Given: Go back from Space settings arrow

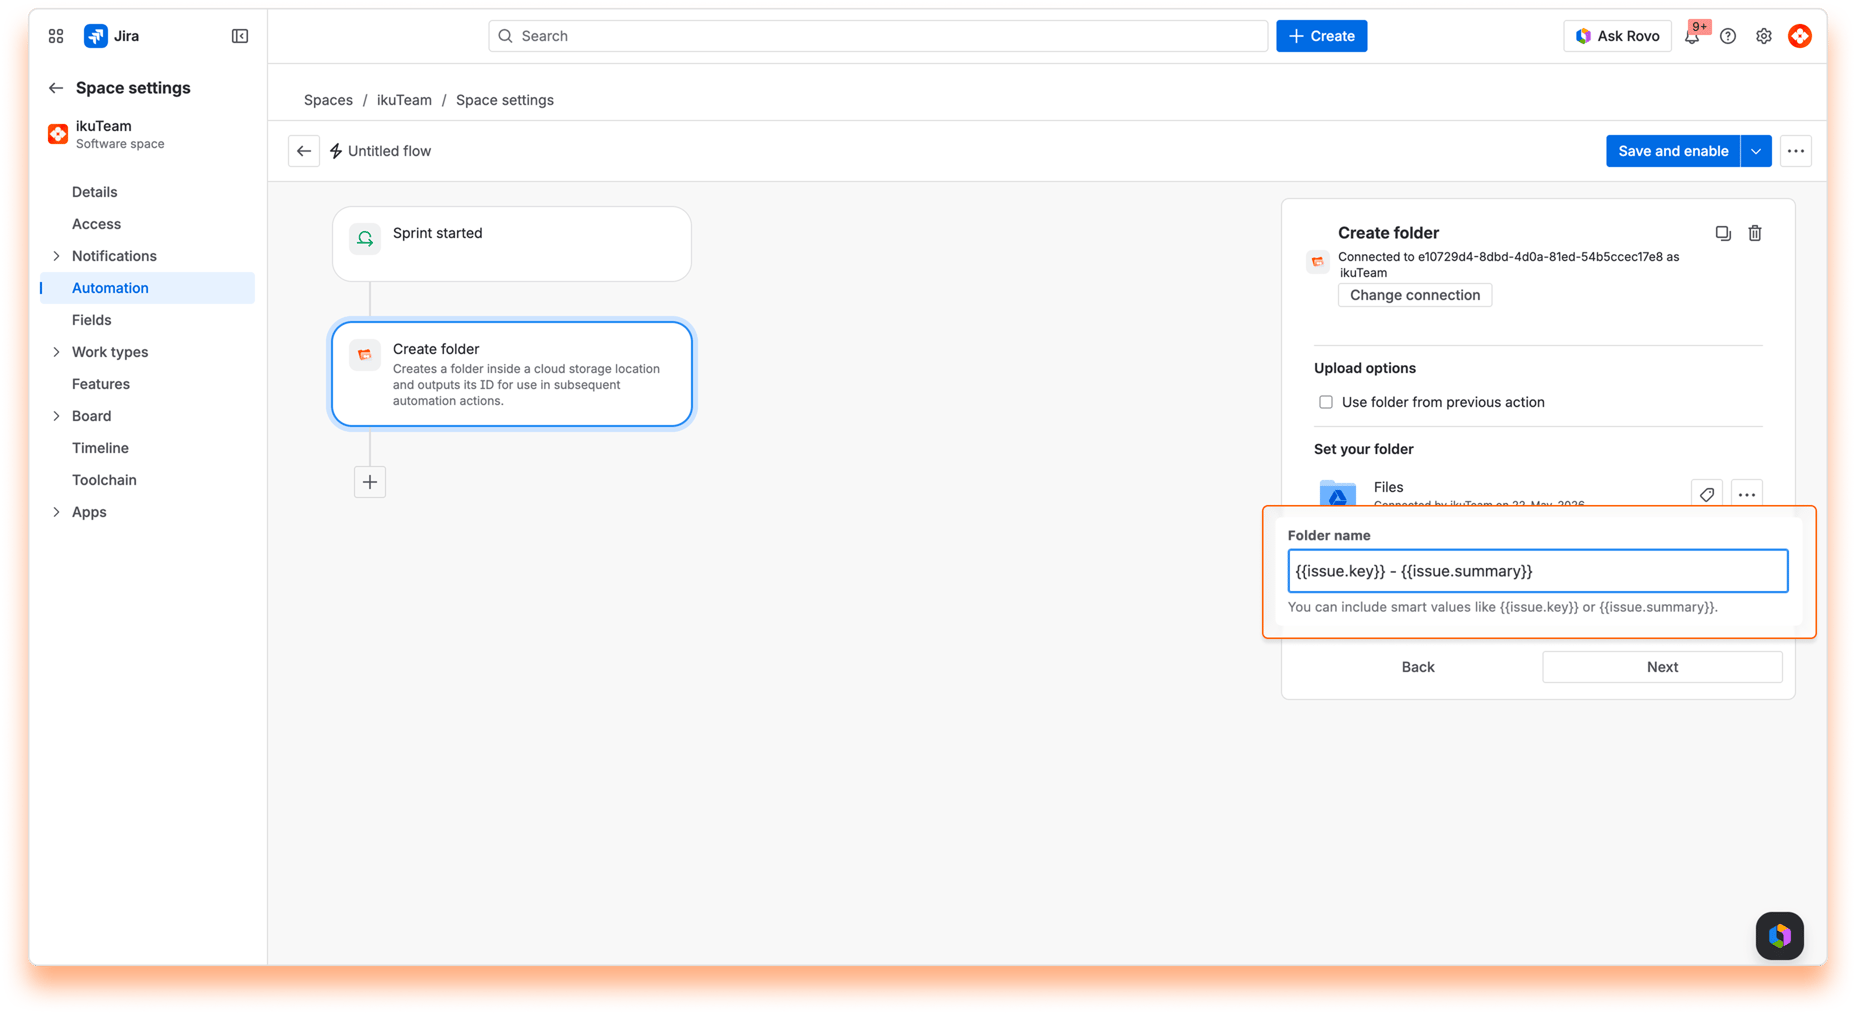Looking at the screenshot, I should pyautogui.click(x=56, y=88).
